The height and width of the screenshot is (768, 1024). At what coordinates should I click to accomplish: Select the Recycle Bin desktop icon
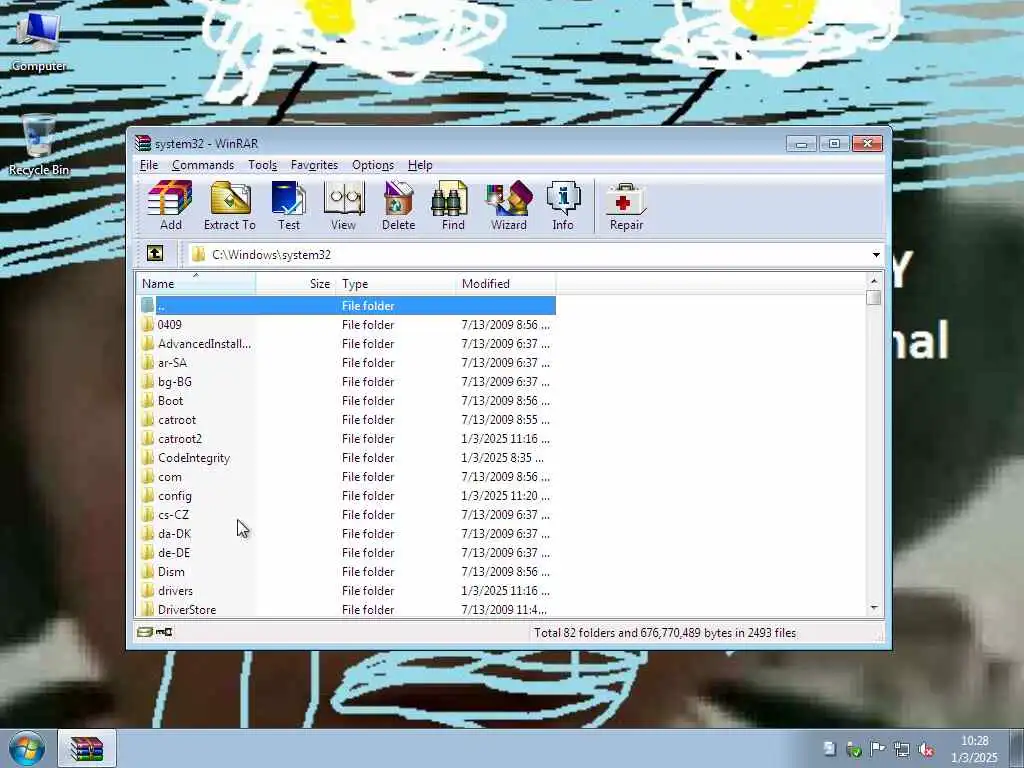(39, 146)
